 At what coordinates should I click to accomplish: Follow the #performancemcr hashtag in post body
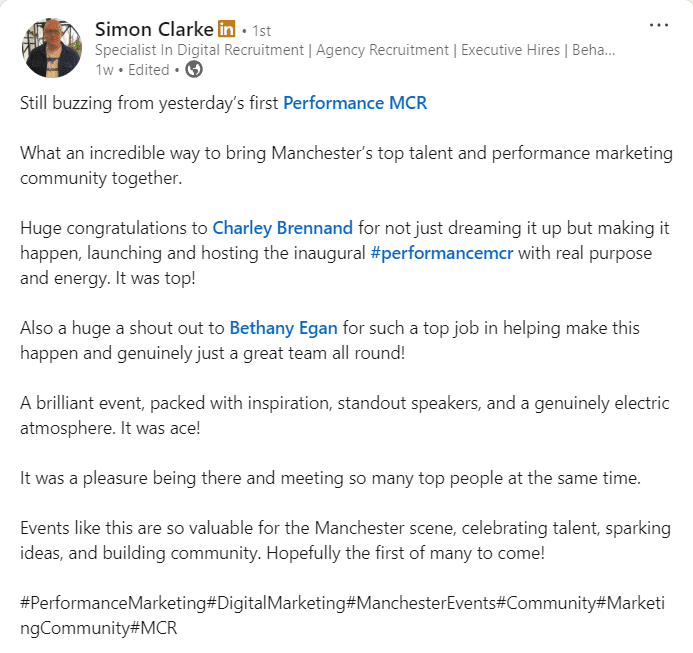pos(441,253)
